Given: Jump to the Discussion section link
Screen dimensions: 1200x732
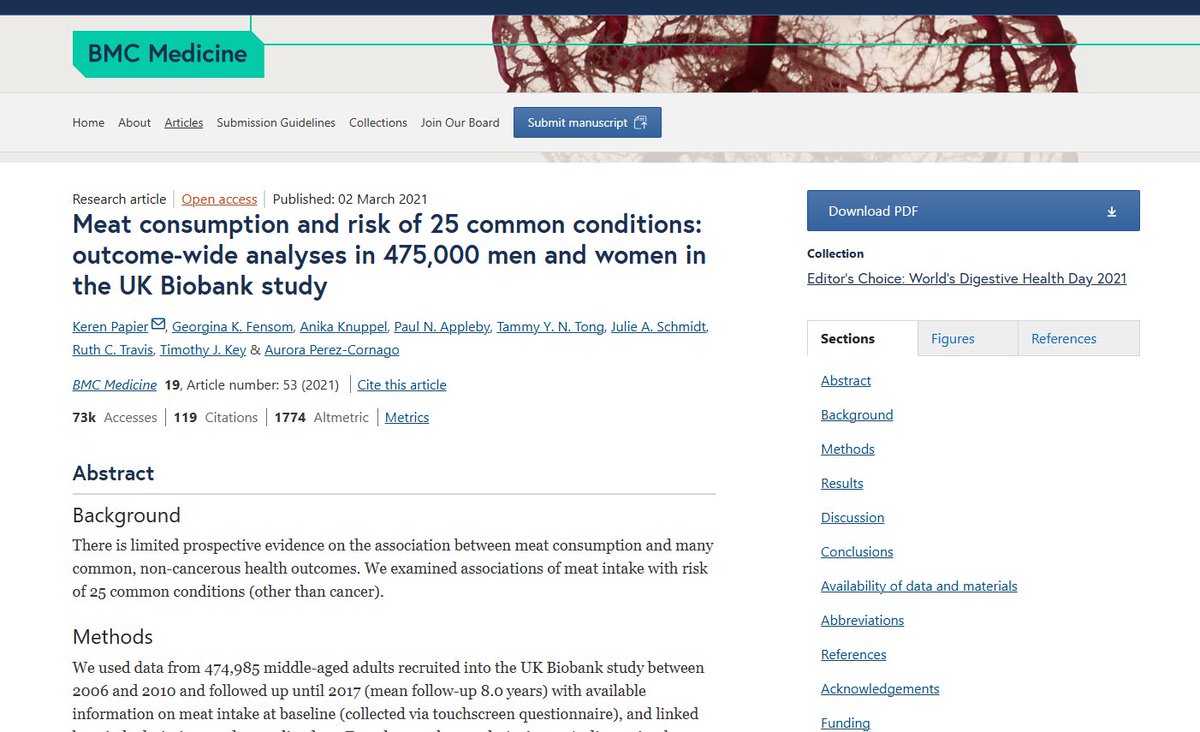Looking at the screenshot, I should pyautogui.click(x=853, y=518).
